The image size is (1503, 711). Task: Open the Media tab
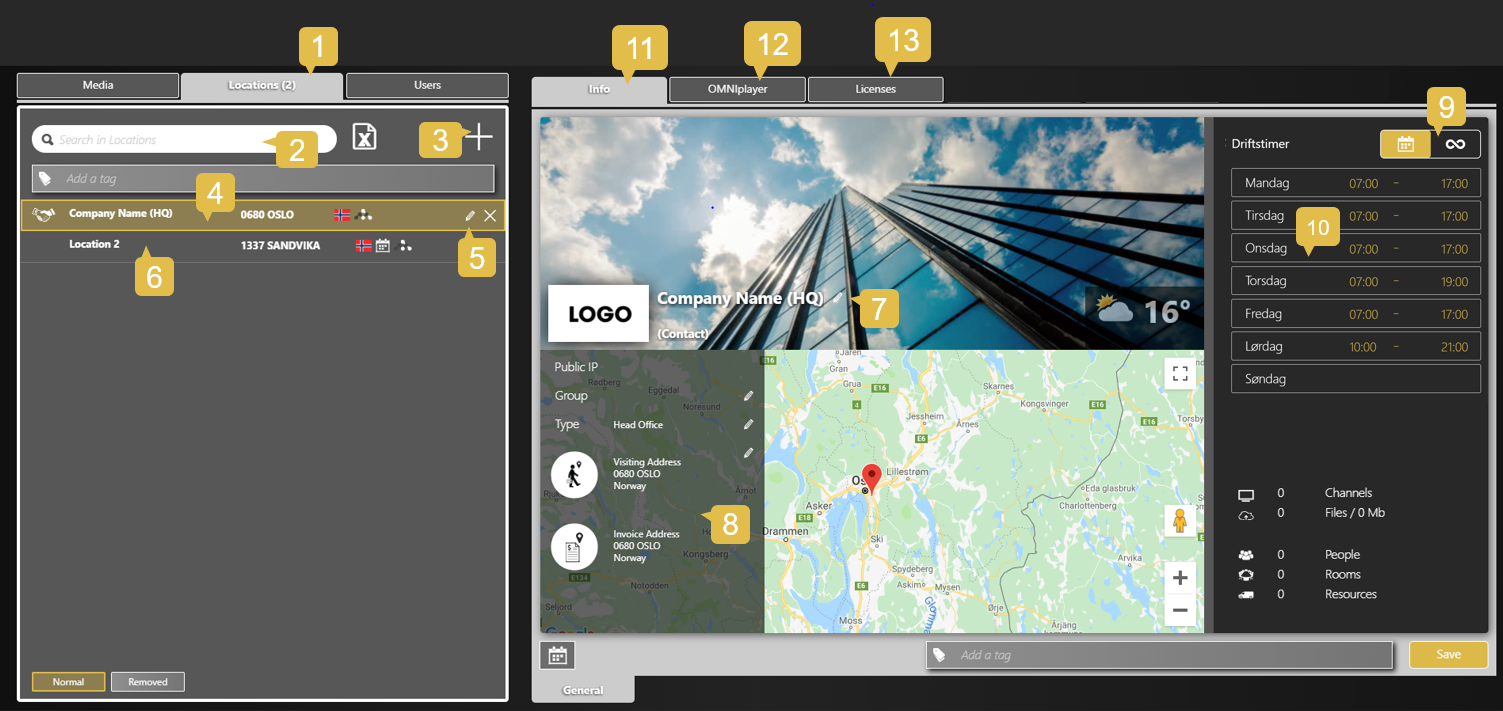point(98,85)
